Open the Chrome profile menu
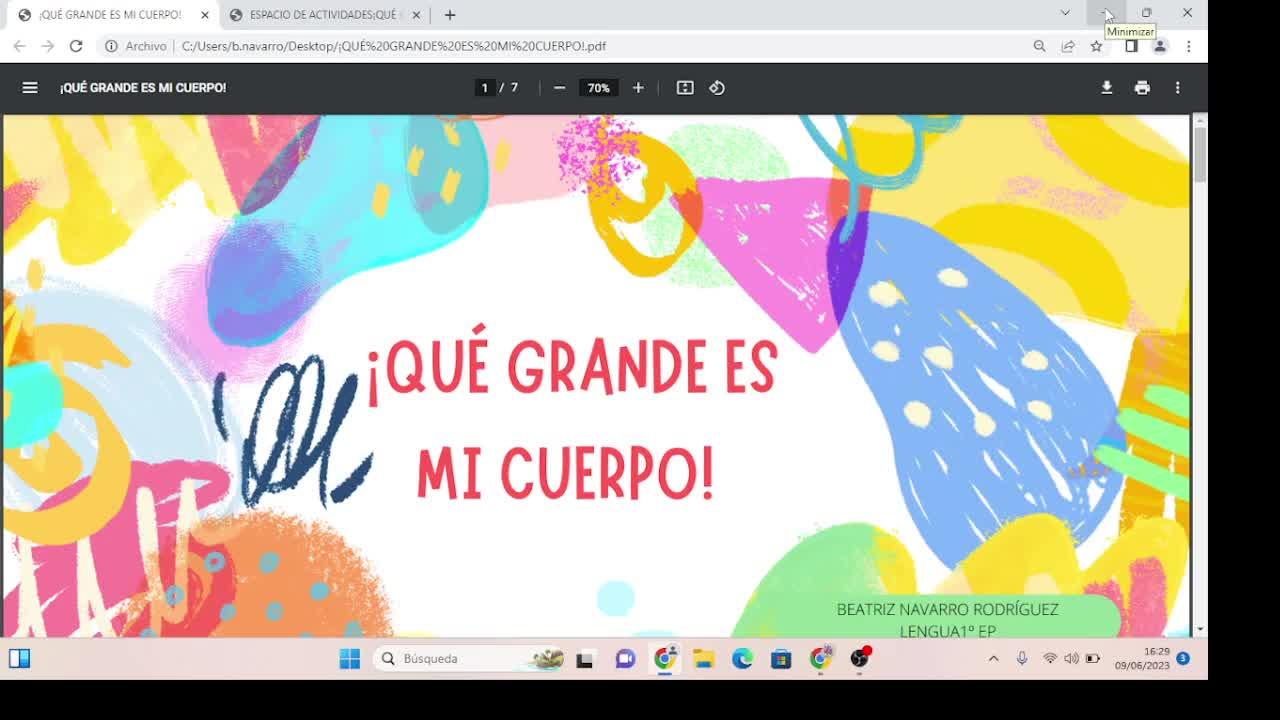Image resolution: width=1280 pixels, height=720 pixels. pyautogui.click(x=1160, y=46)
